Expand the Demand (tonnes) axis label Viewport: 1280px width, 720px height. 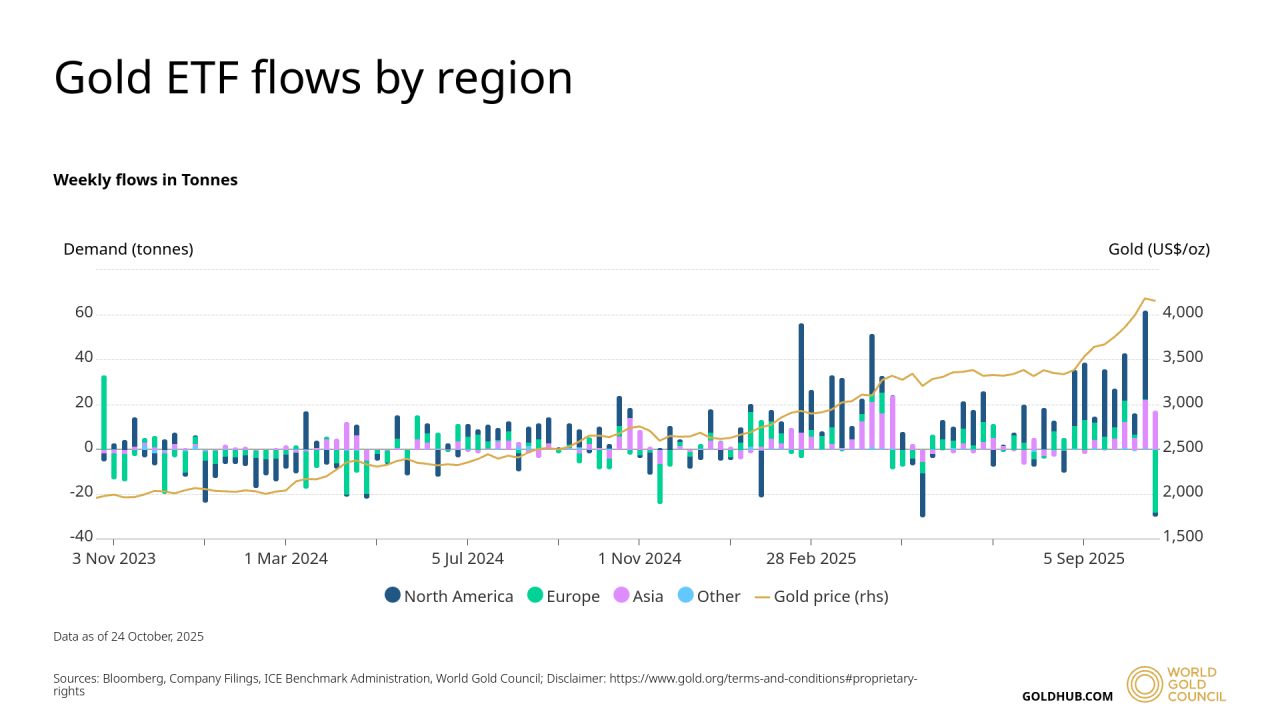click(128, 249)
